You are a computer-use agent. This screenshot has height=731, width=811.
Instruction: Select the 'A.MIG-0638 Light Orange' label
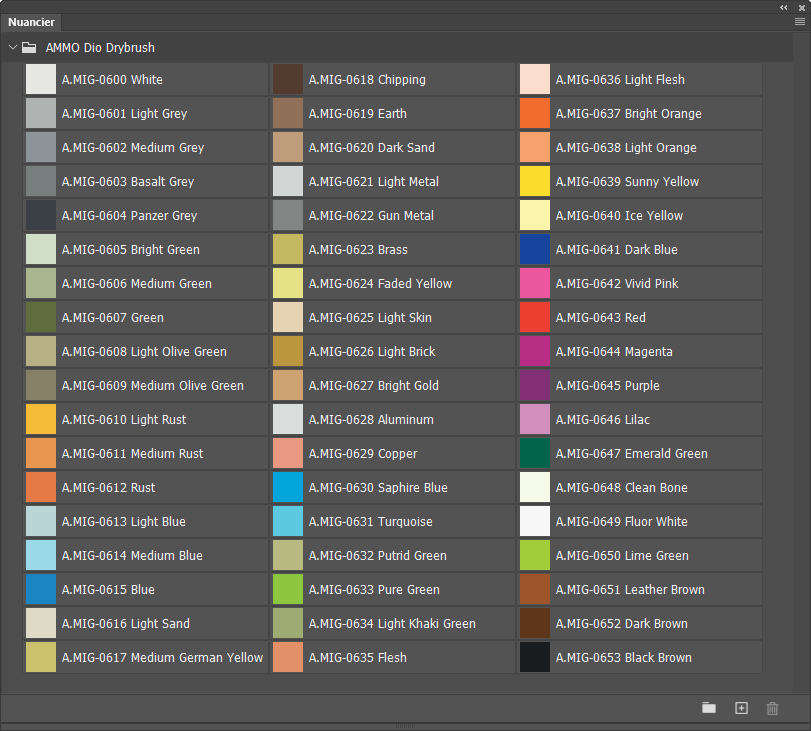coord(626,148)
